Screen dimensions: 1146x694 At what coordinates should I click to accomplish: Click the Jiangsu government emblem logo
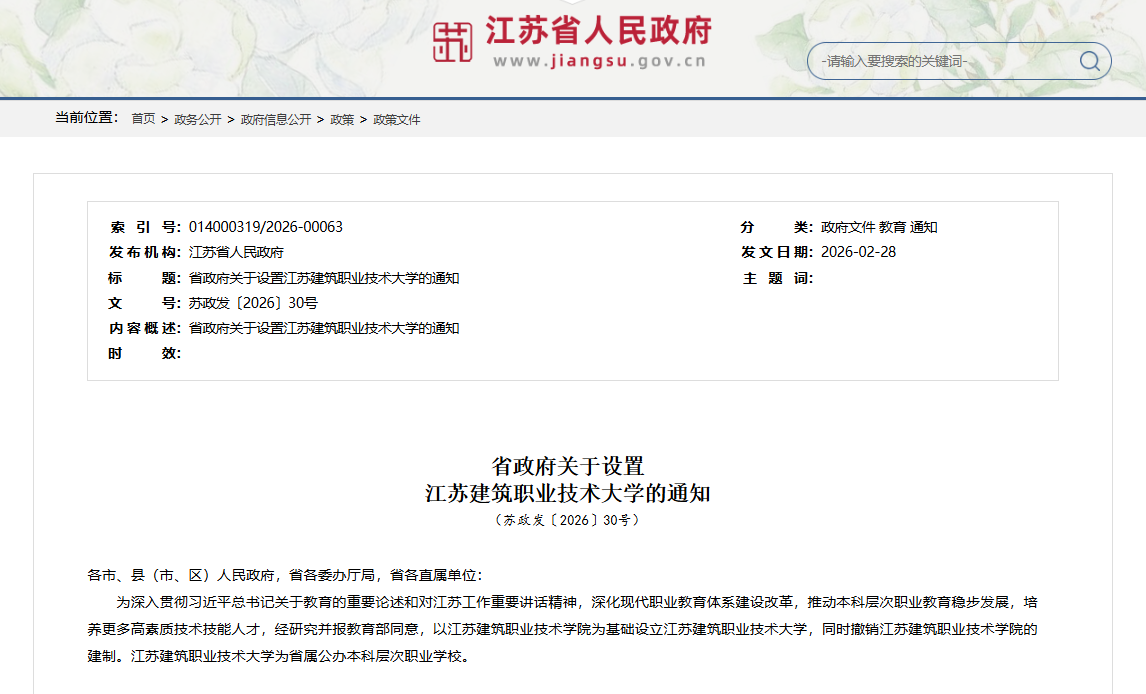(x=452, y=44)
